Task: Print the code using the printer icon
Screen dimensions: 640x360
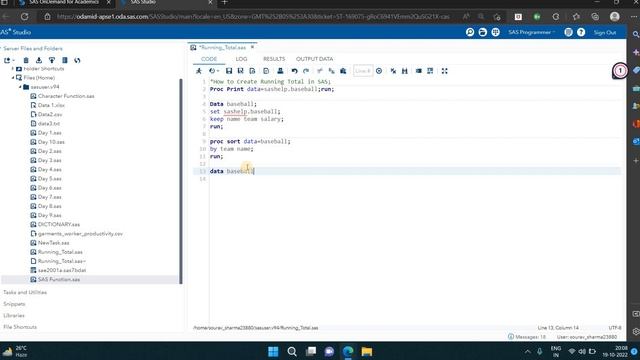Action: [280, 71]
